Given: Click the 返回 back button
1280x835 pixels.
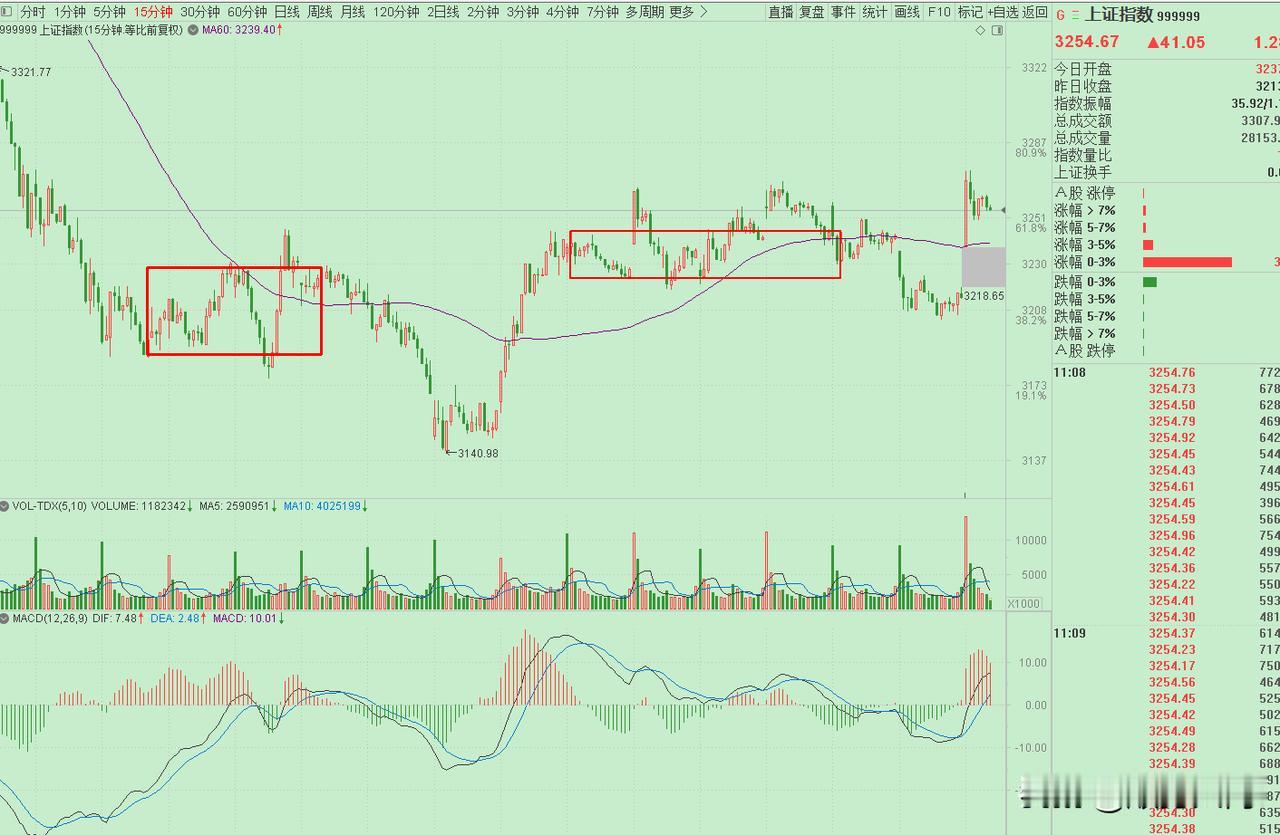Looking at the screenshot, I should [1035, 12].
